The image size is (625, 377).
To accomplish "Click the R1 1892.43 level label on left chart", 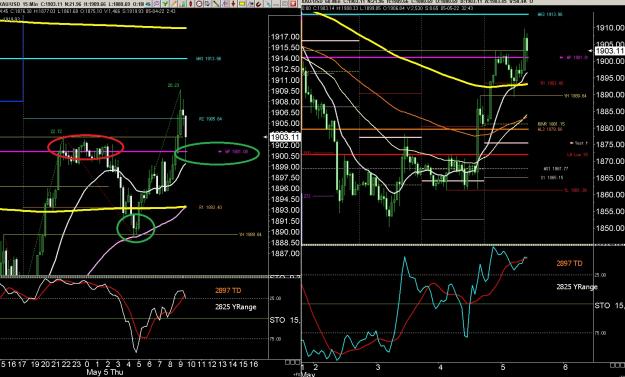I will click(x=211, y=207).
